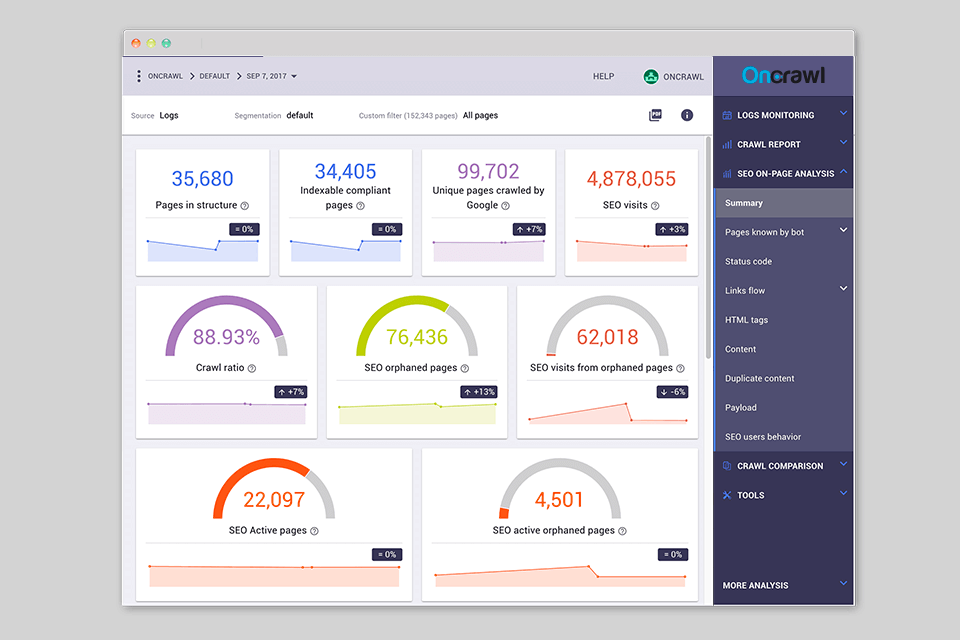Expand the Crawl Report section chevron
This screenshot has width=960, height=640.
pyautogui.click(x=843, y=143)
